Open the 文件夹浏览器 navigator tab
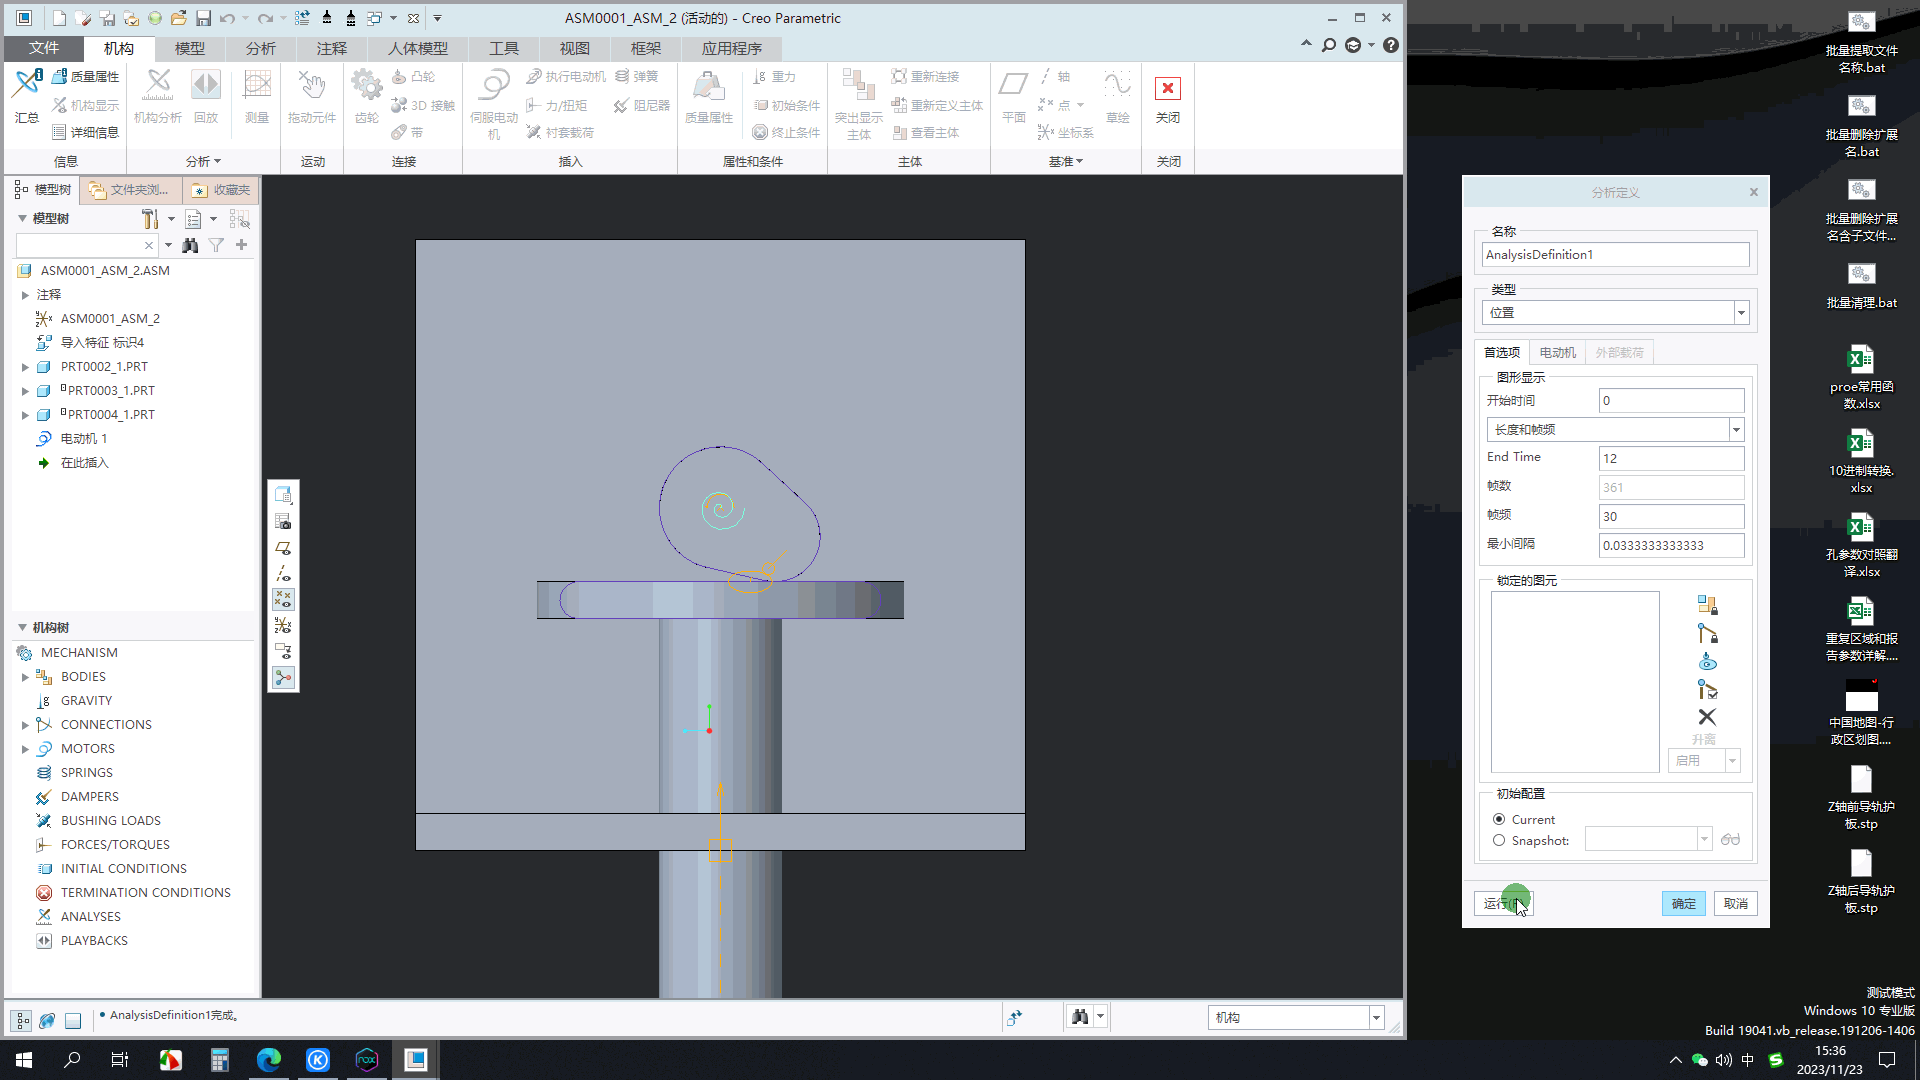The image size is (1920, 1080). 132,190
